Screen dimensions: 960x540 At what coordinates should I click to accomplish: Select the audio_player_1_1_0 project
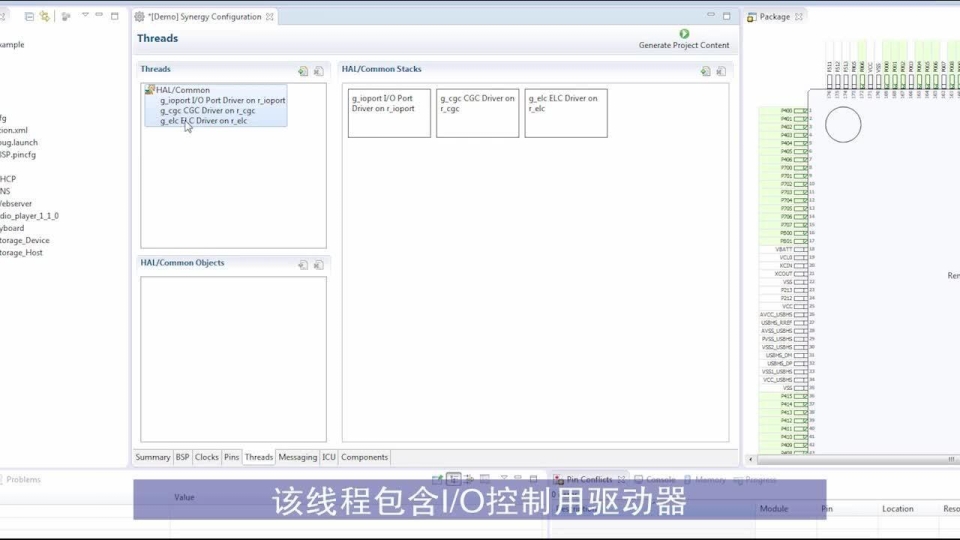(29, 216)
